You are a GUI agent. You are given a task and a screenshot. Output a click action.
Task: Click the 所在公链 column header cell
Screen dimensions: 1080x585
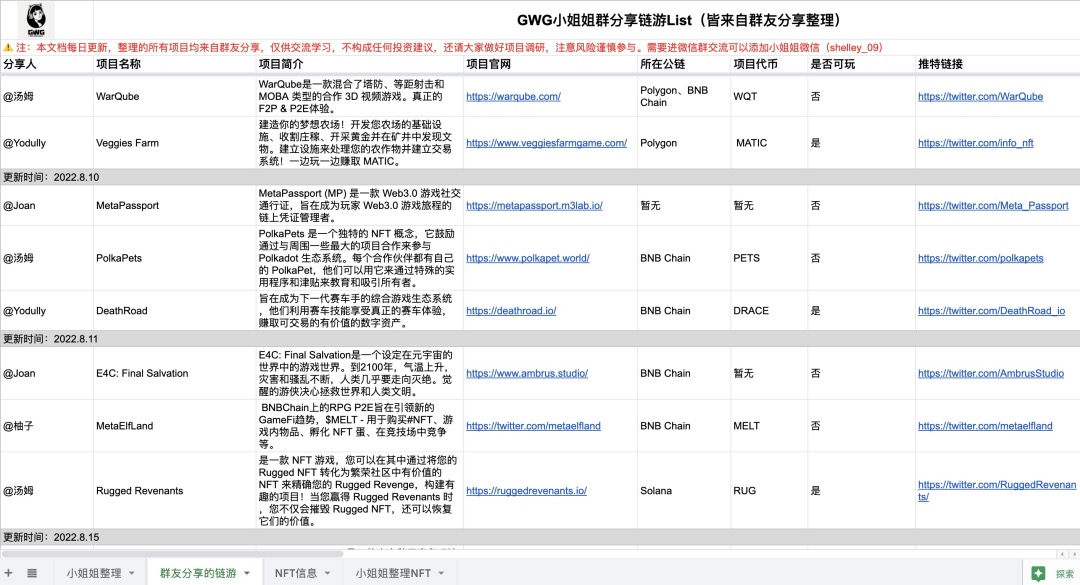tap(684, 64)
